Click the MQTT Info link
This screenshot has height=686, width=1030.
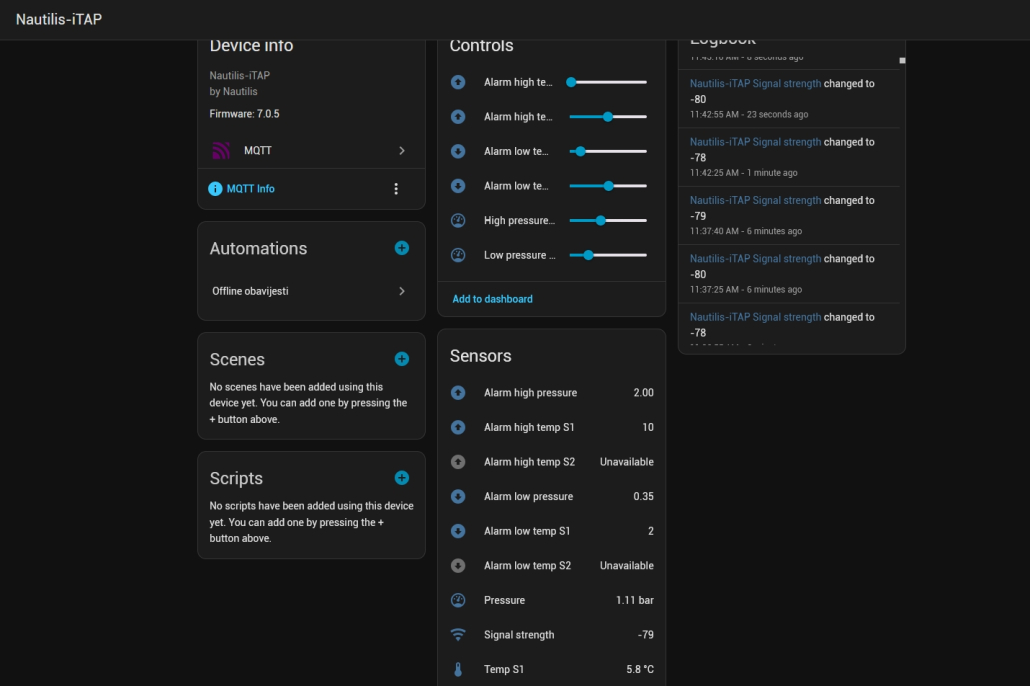[x=250, y=189]
